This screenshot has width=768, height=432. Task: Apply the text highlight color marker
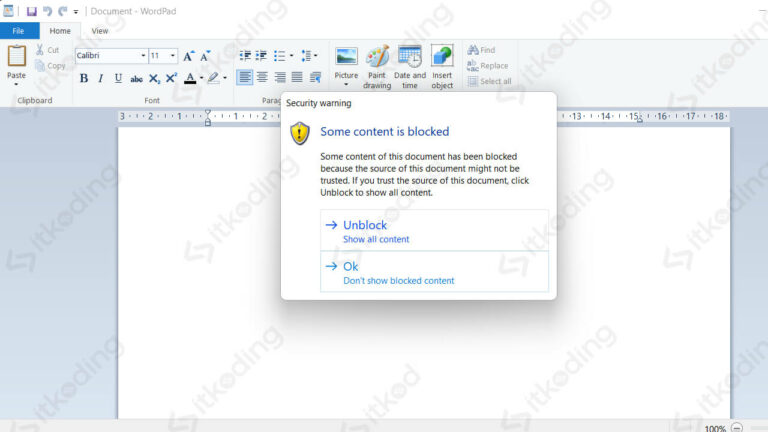[213, 78]
